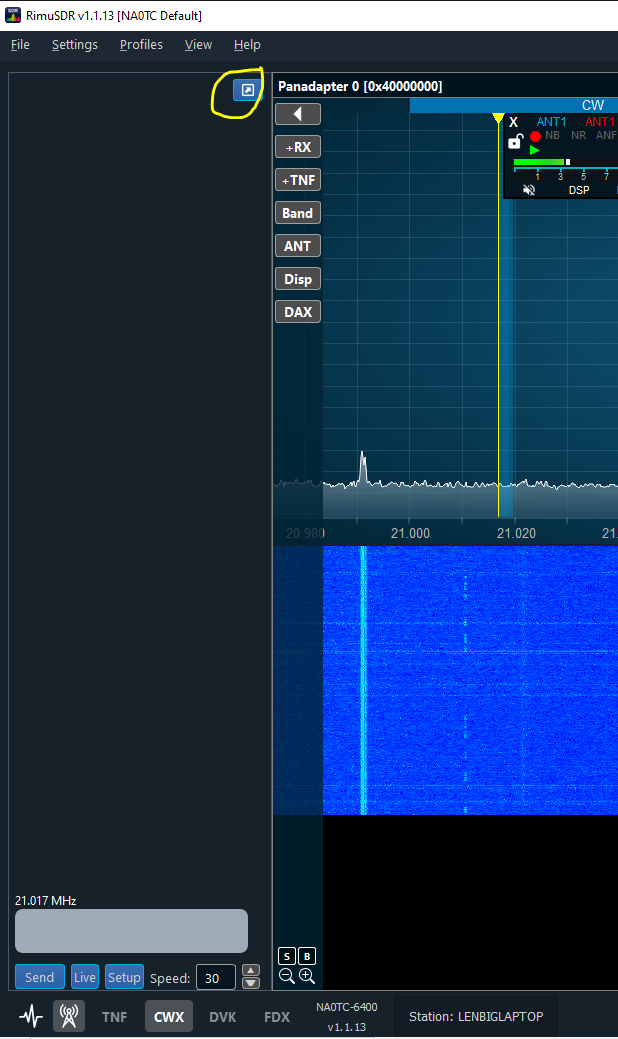This screenshot has height=1039, width=618.
Task: Open the red ANT1 transmit antenna selector
Action: tap(600, 122)
